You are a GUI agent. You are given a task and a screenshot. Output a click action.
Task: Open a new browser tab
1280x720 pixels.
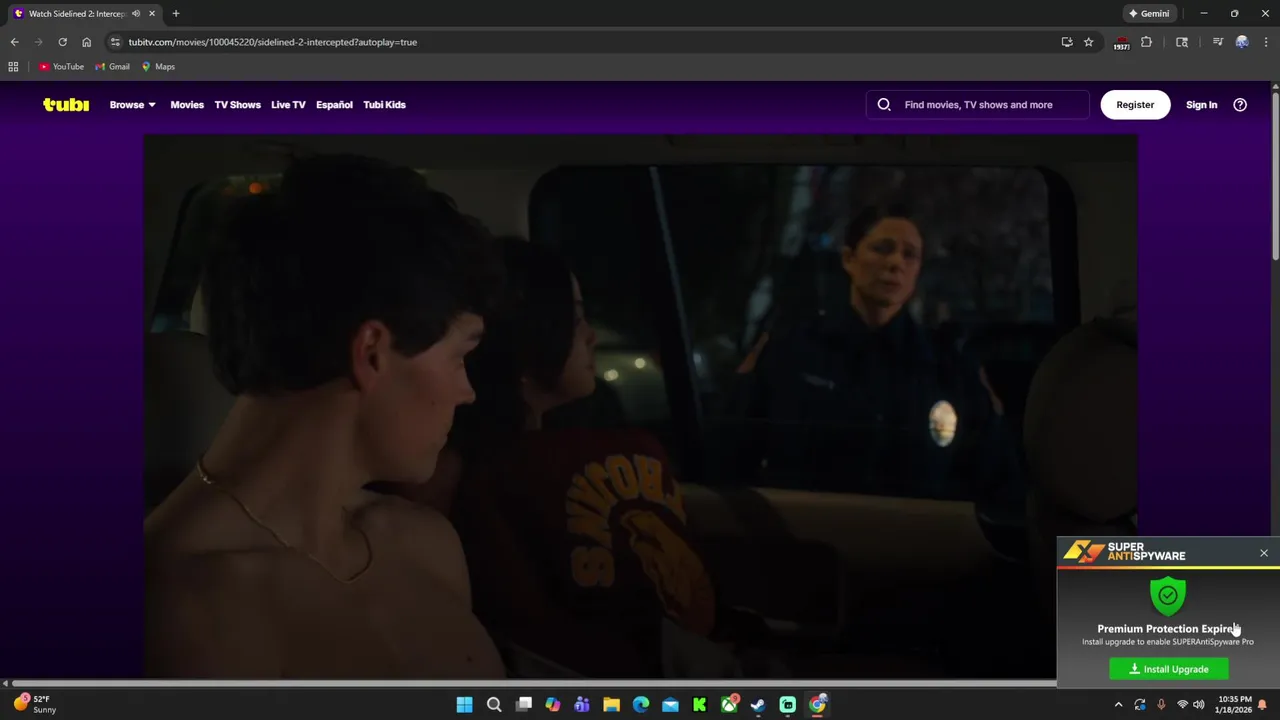coord(176,14)
